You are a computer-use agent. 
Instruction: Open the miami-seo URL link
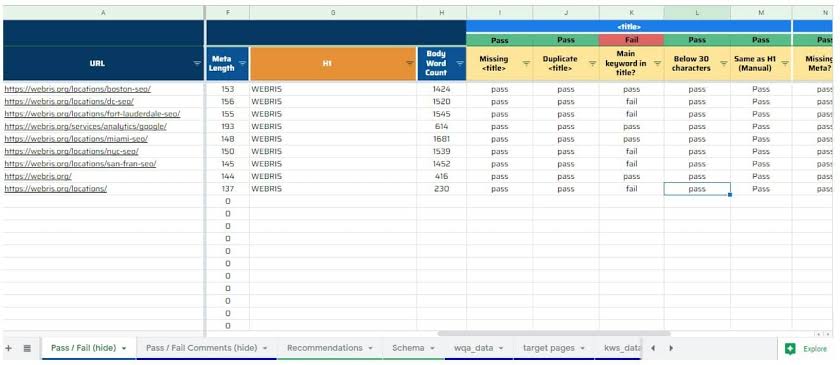tap(76, 139)
